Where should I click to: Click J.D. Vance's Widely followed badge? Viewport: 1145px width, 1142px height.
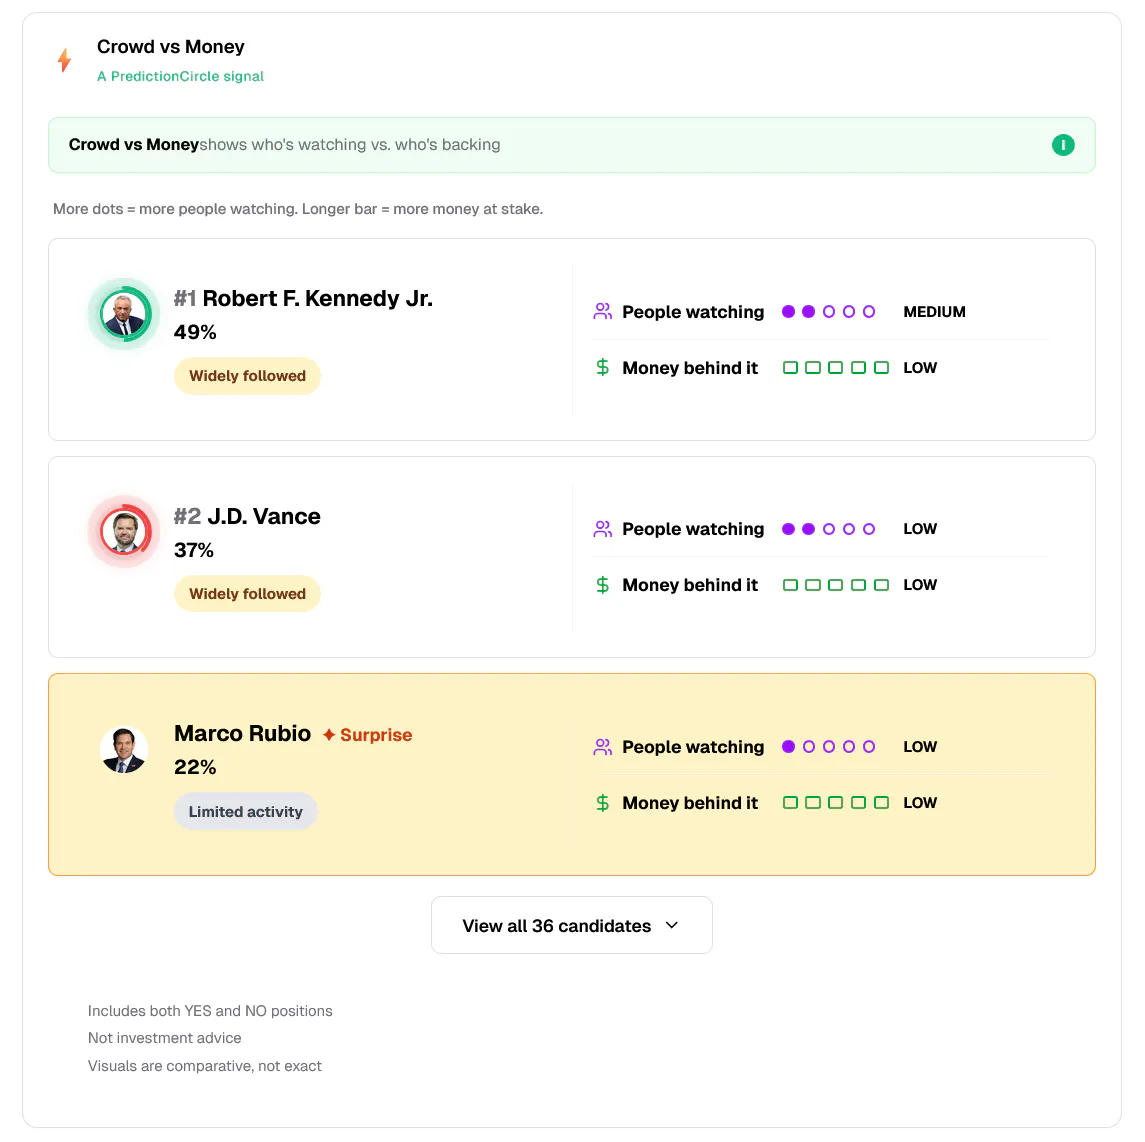[x=247, y=594]
